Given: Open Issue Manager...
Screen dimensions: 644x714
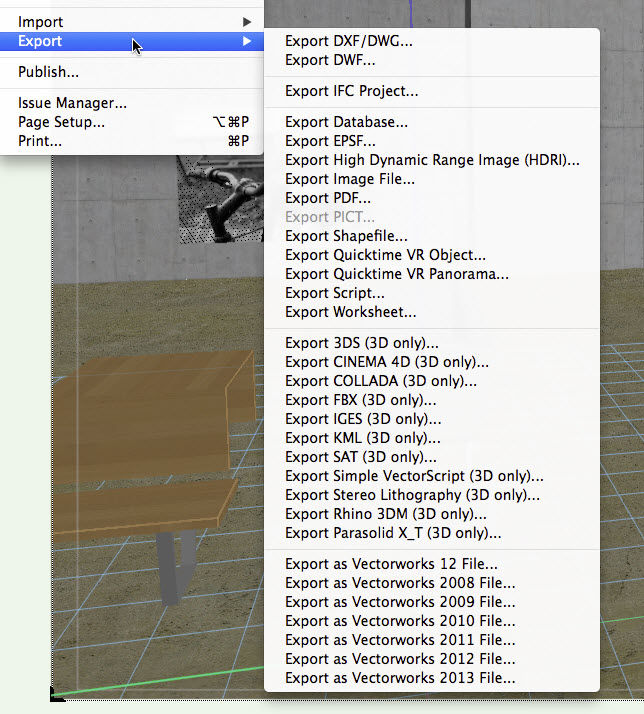Looking at the screenshot, I should pos(132,103).
